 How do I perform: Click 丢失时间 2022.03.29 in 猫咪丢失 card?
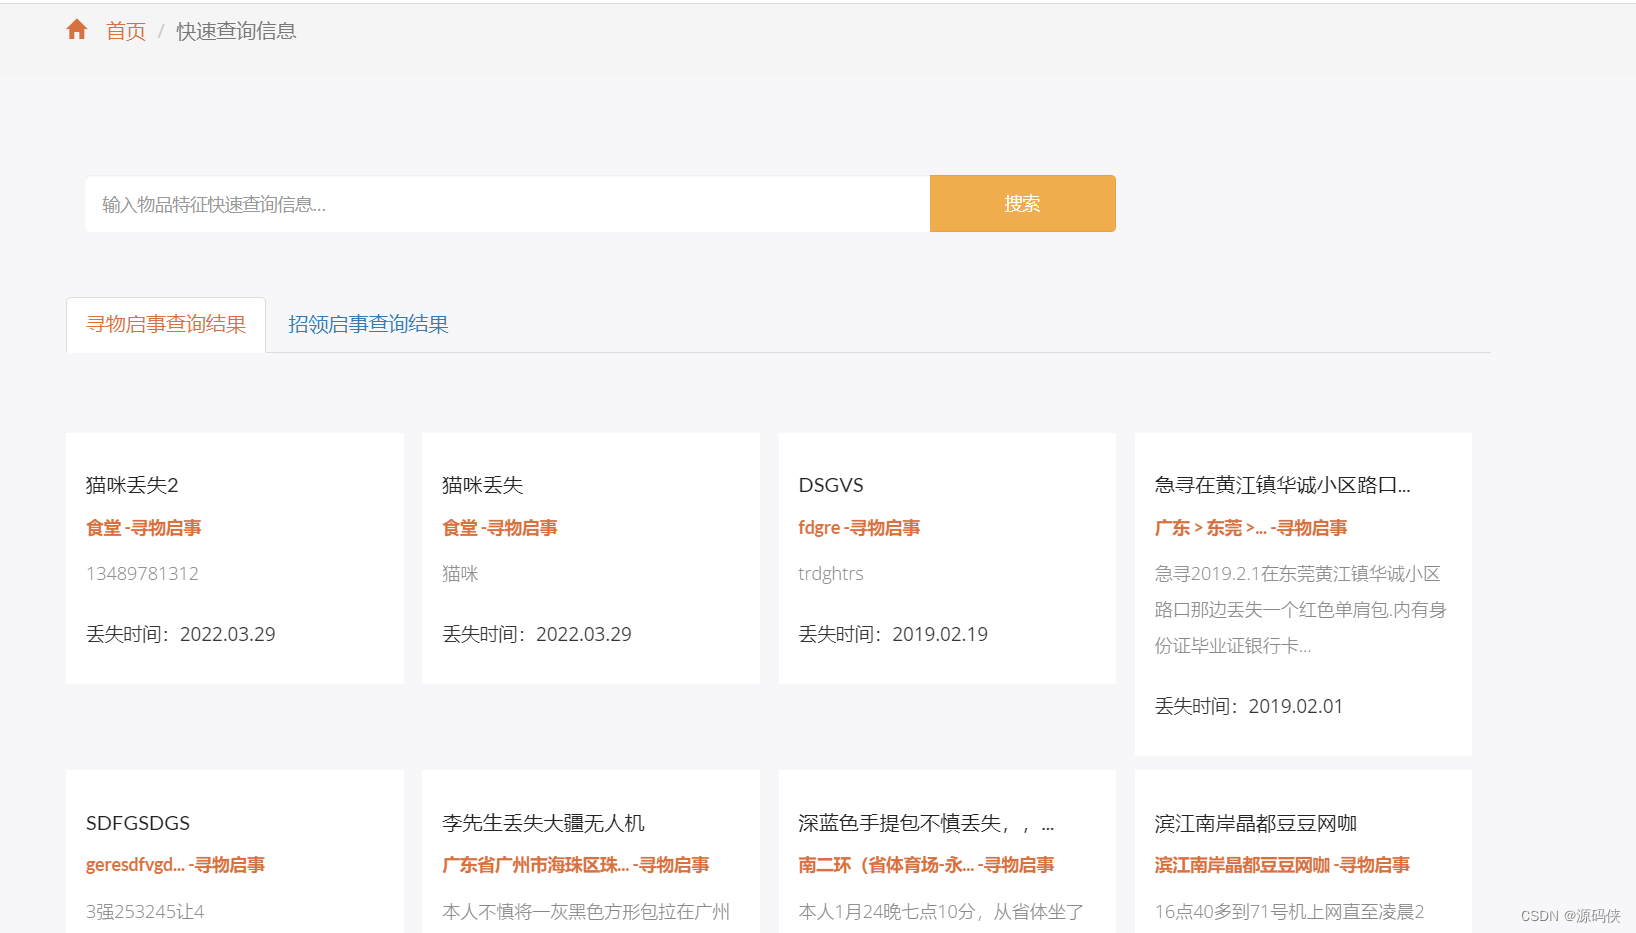(x=537, y=634)
